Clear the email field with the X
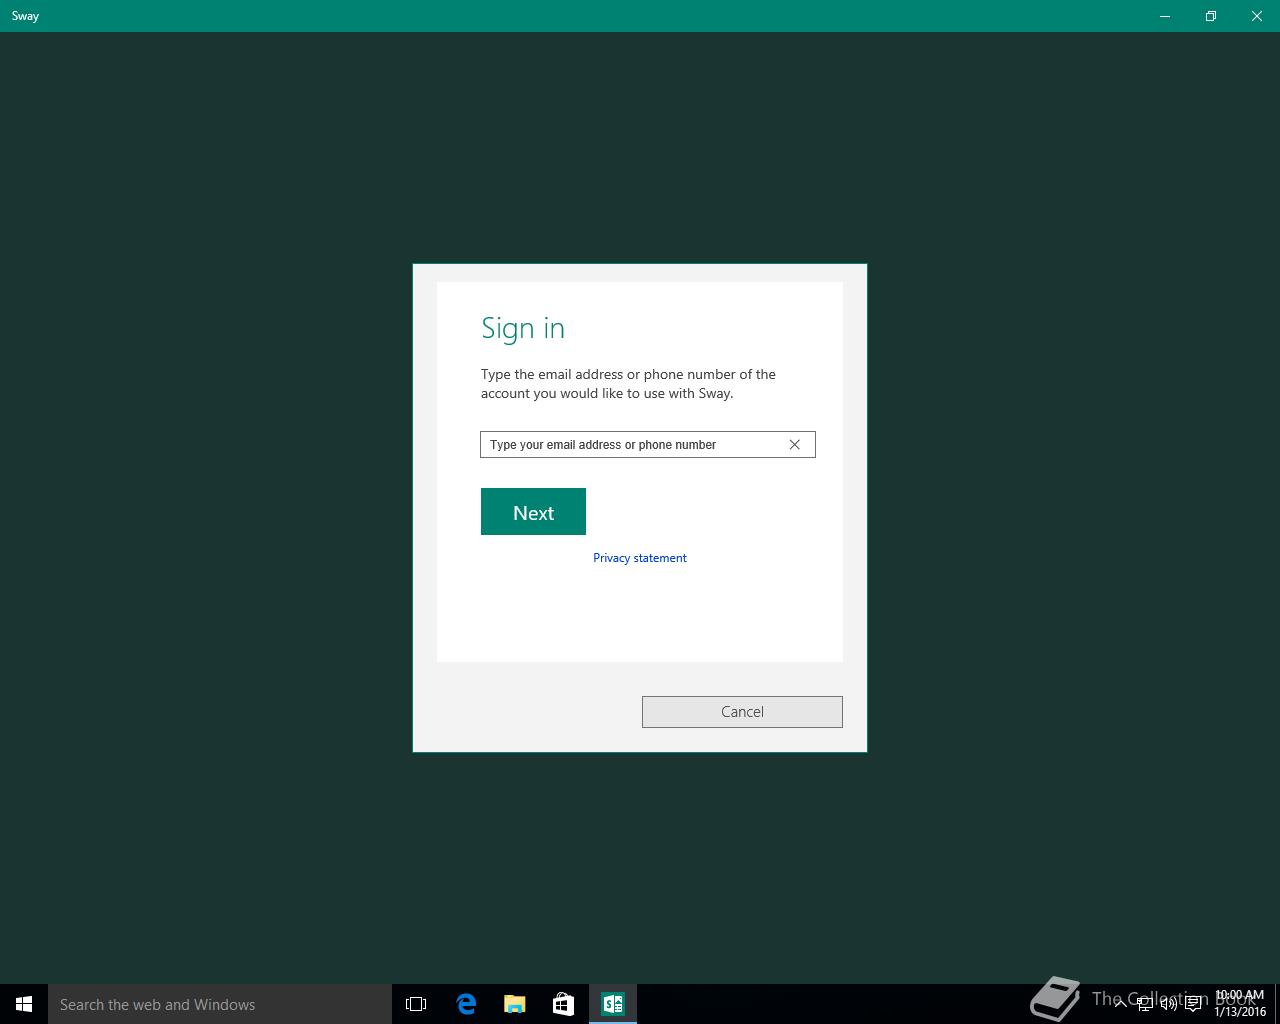Image resolution: width=1280 pixels, height=1024 pixels. coord(795,445)
